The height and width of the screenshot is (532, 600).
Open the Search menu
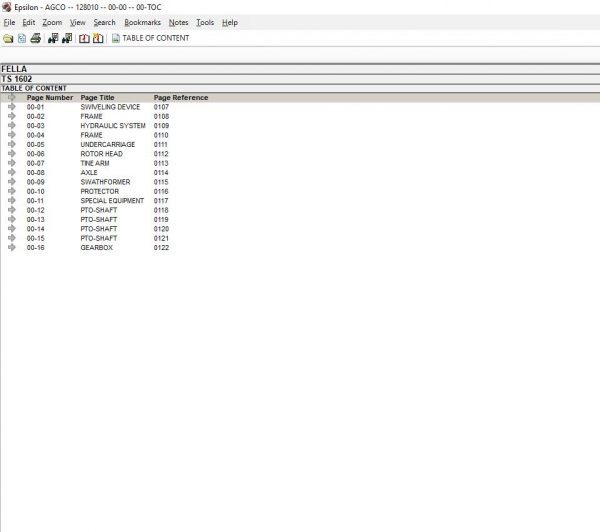104,23
